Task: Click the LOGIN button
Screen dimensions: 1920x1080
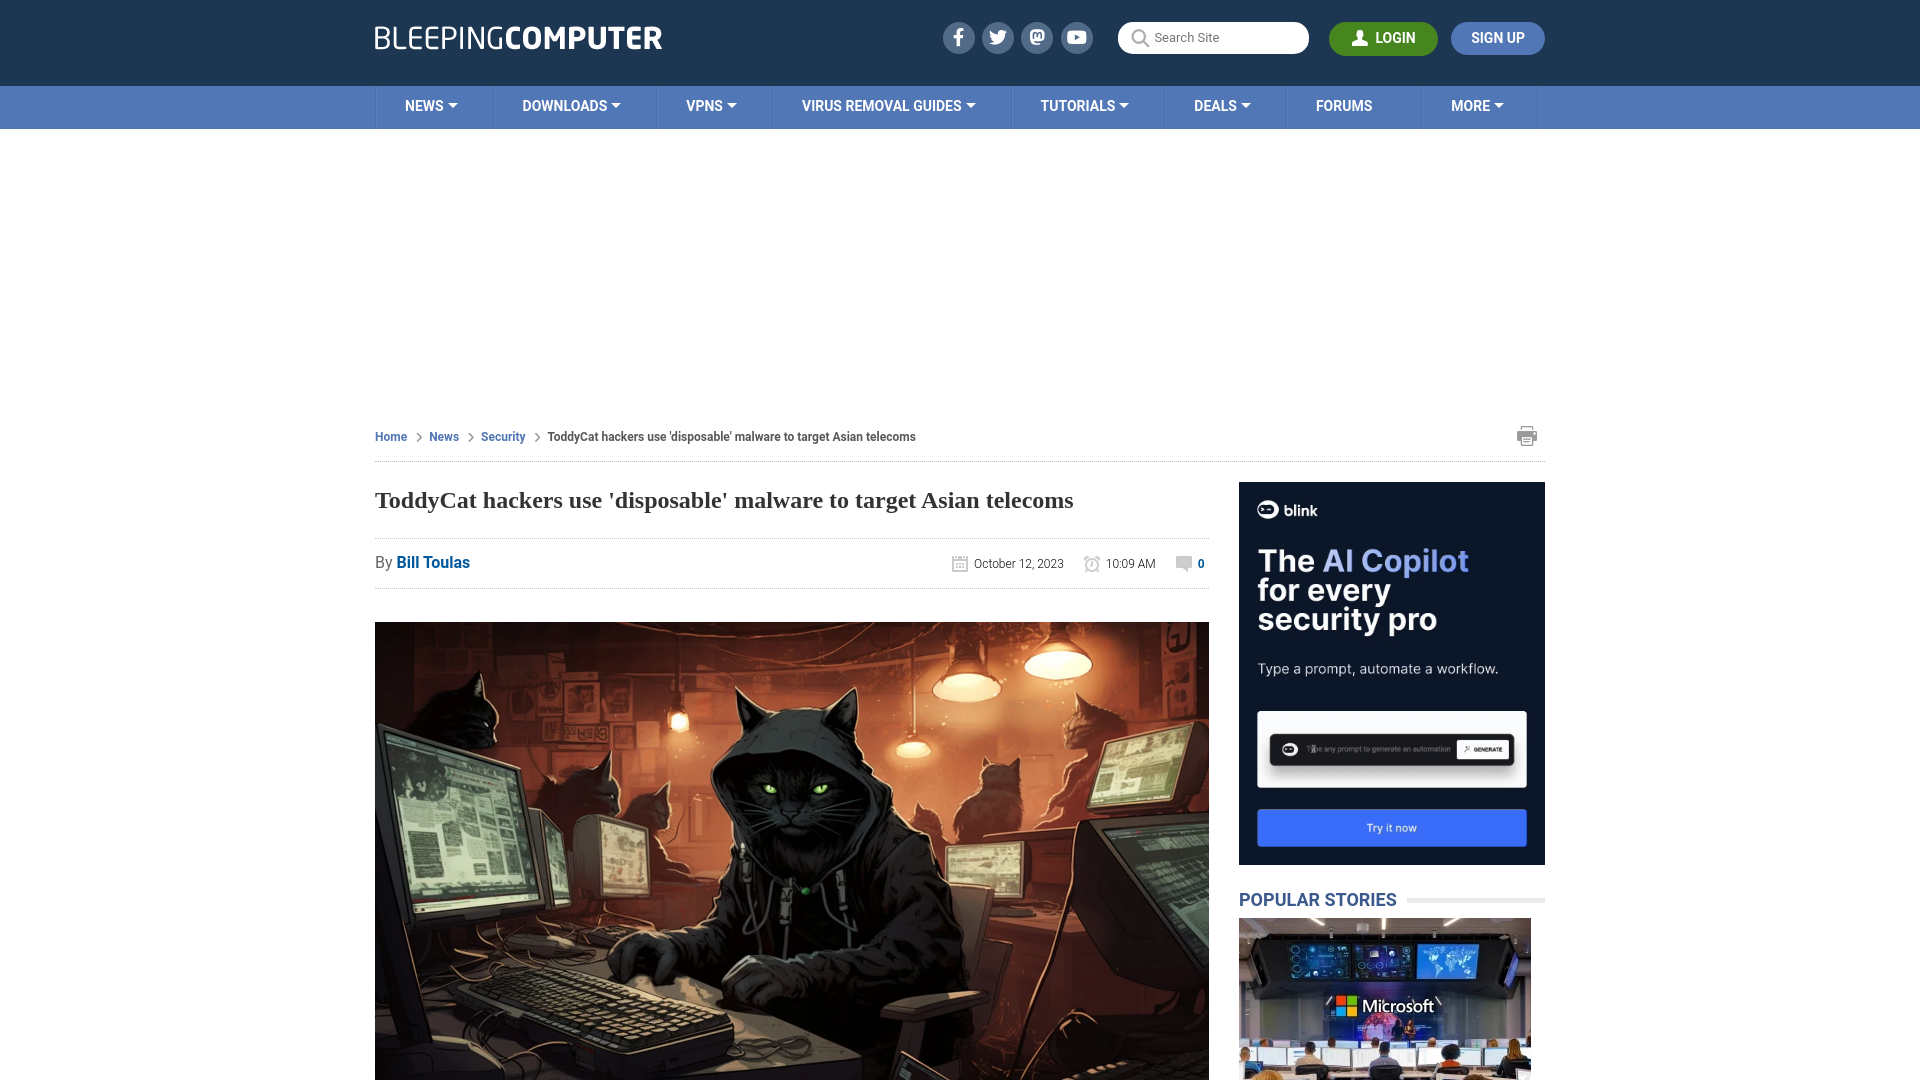Action: pyautogui.click(x=1383, y=37)
